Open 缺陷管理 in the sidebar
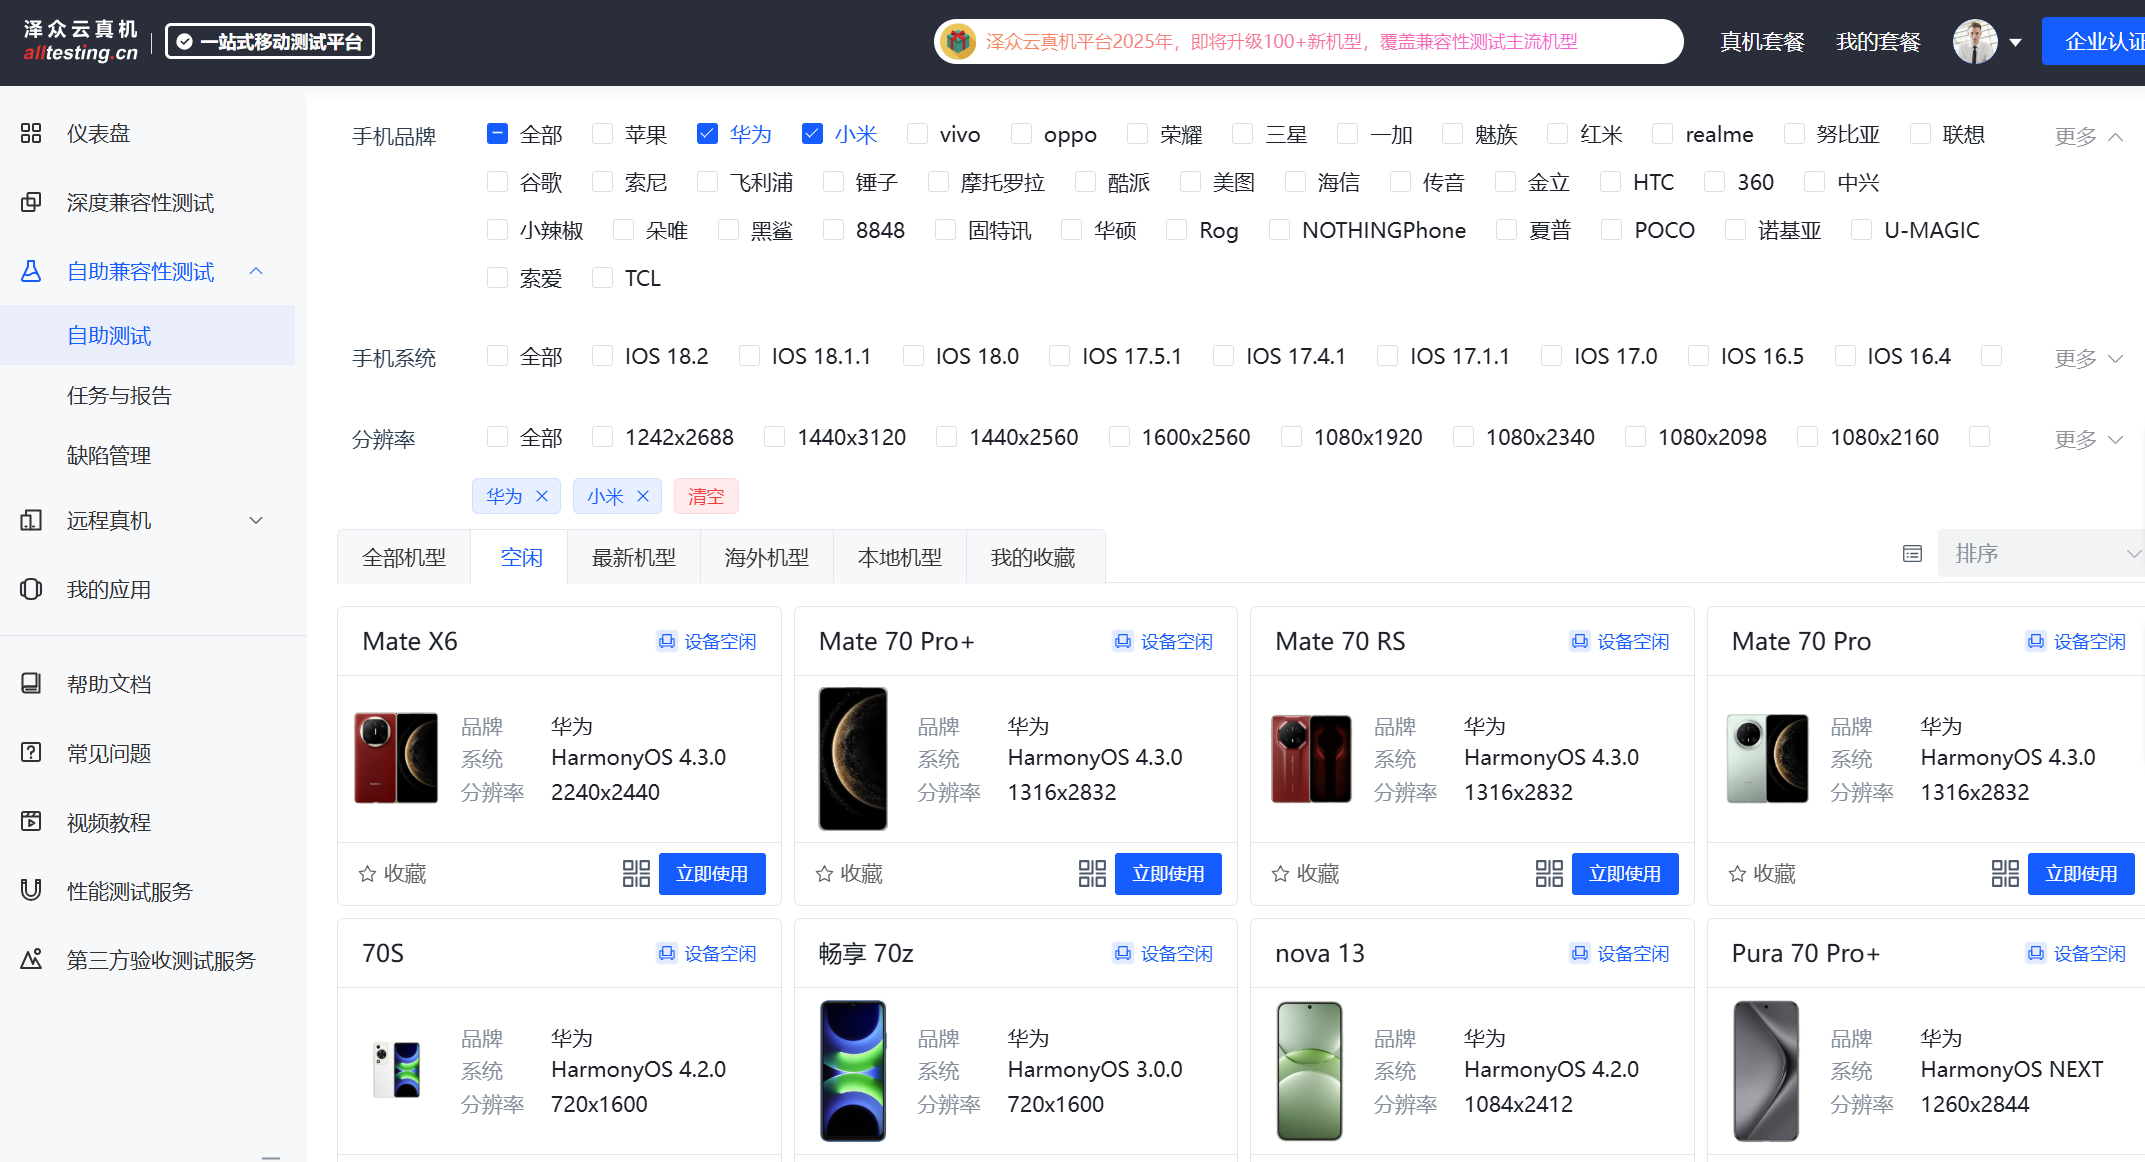The image size is (2145, 1162). 109,455
